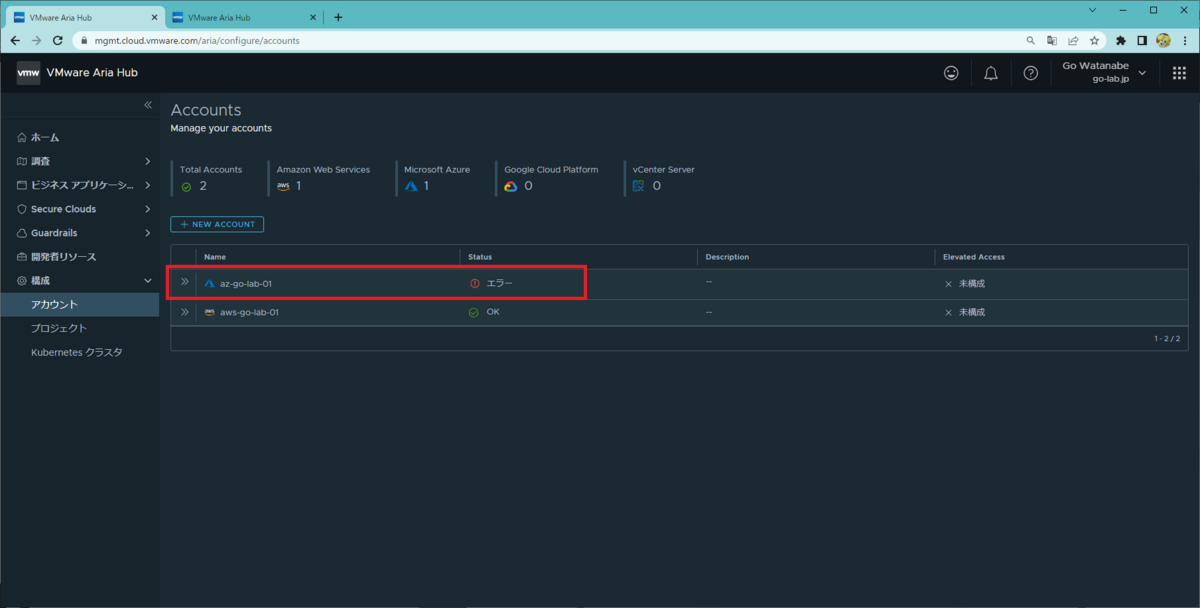Image resolution: width=1200 pixels, height=608 pixels.
Task: Open the notifications bell
Action: tap(991, 73)
